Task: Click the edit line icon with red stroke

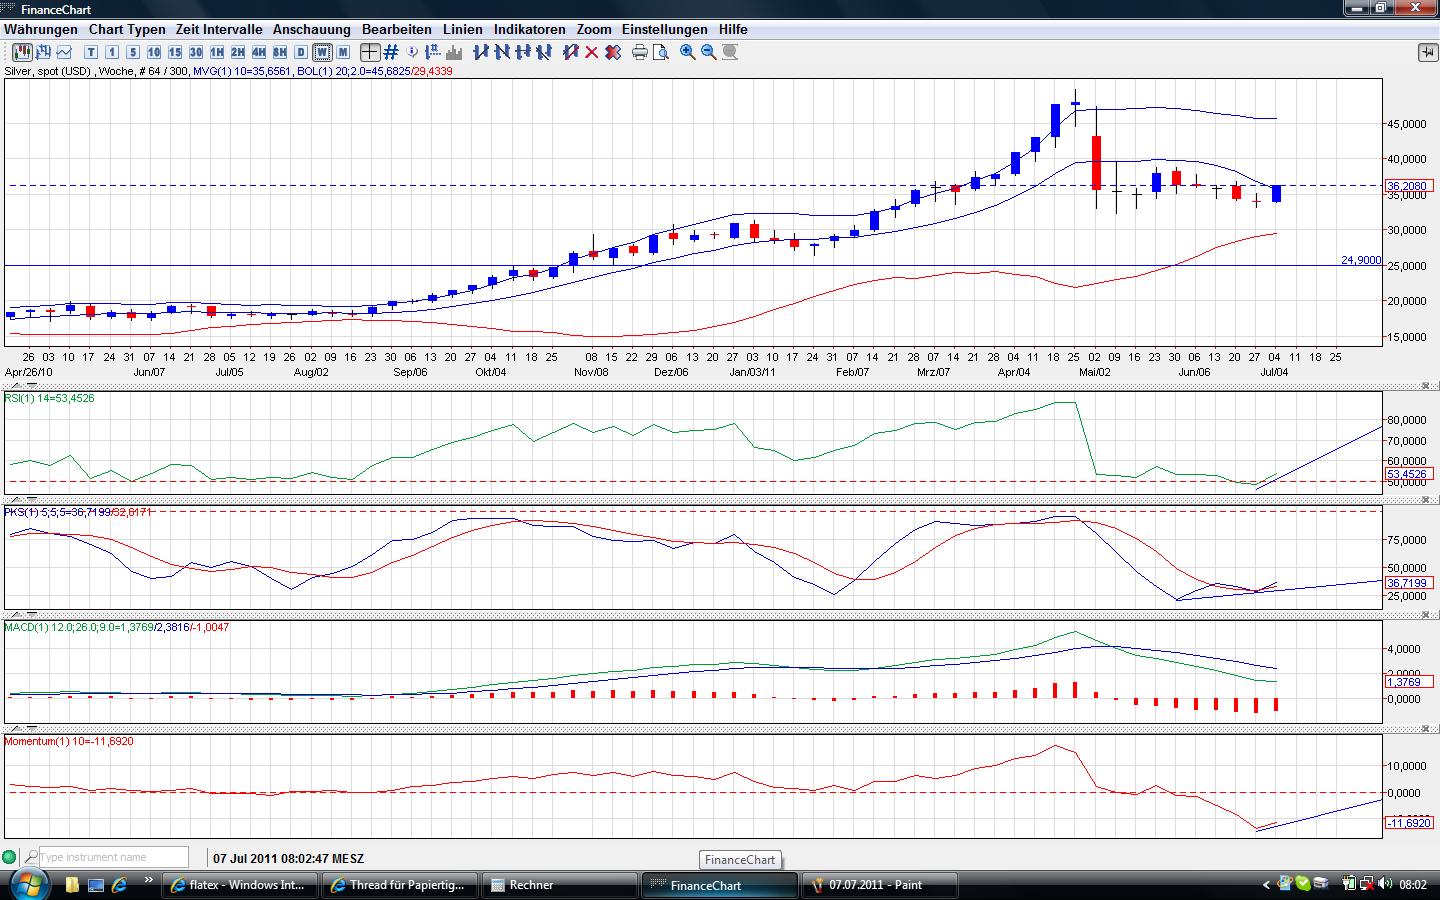Action: coord(571,52)
